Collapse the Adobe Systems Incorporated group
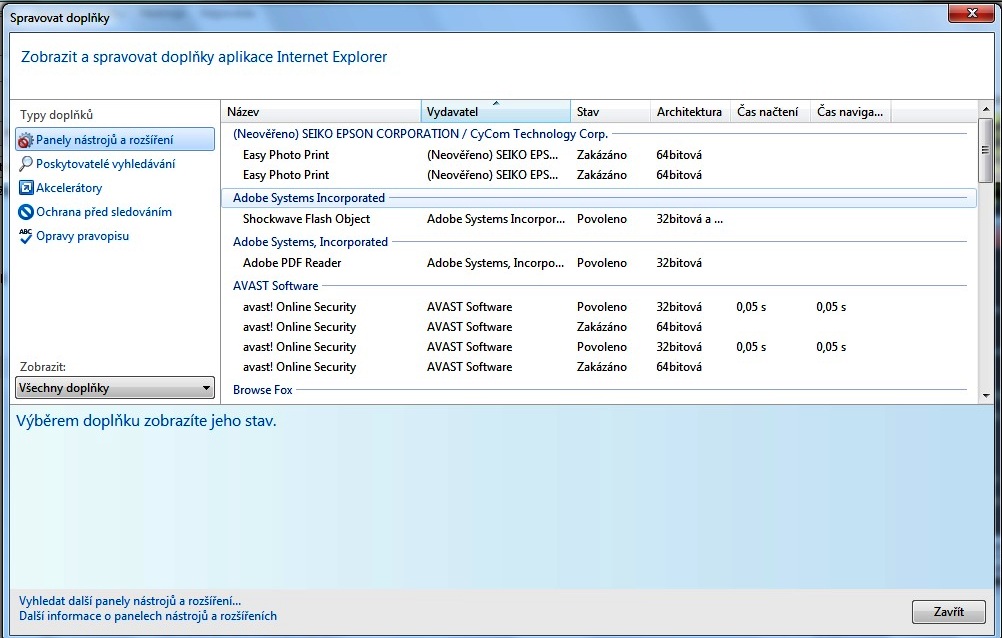1002x638 pixels. (x=308, y=198)
